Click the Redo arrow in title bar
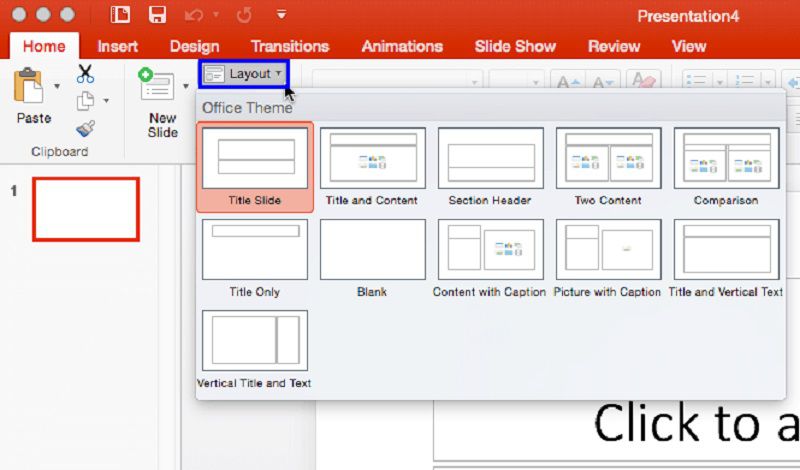The height and width of the screenshot is (470, 800). coord(244,15)
